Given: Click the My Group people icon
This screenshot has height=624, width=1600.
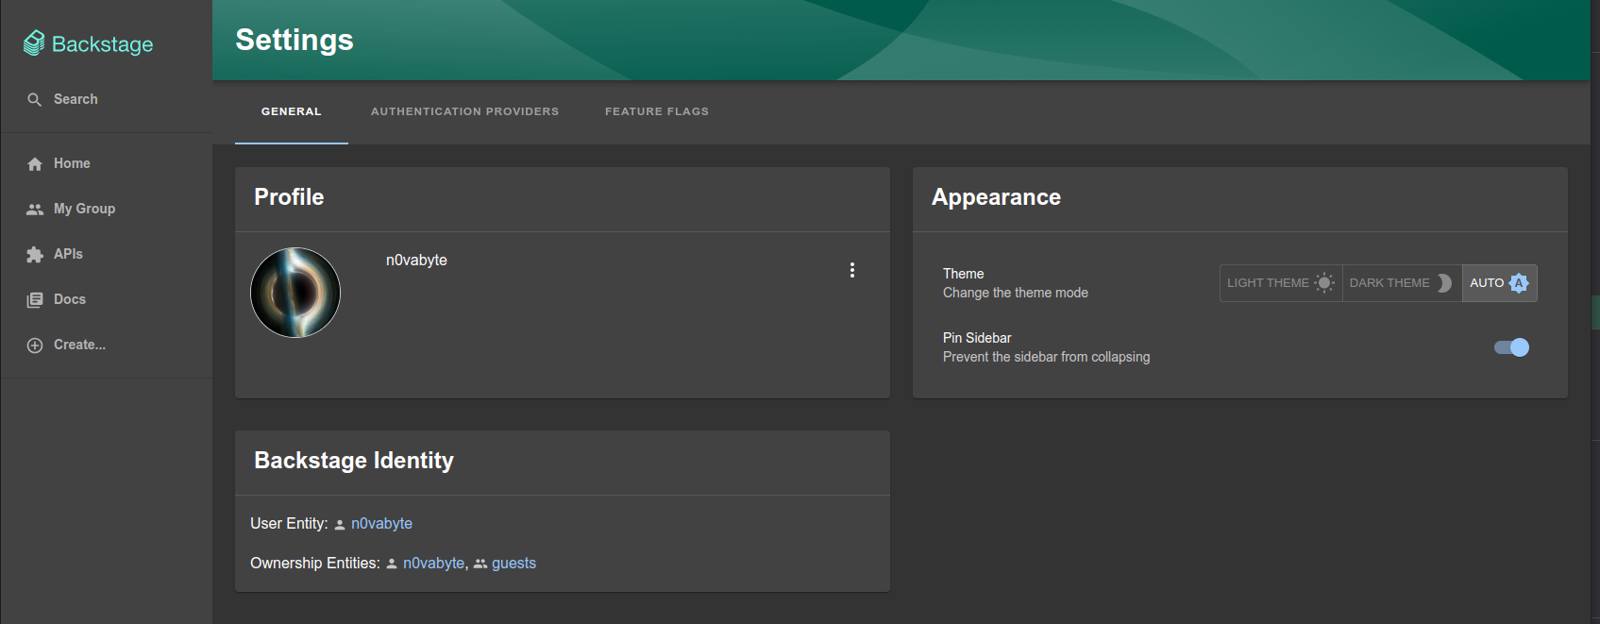Looking at the screenshot, I should point(35,209).
